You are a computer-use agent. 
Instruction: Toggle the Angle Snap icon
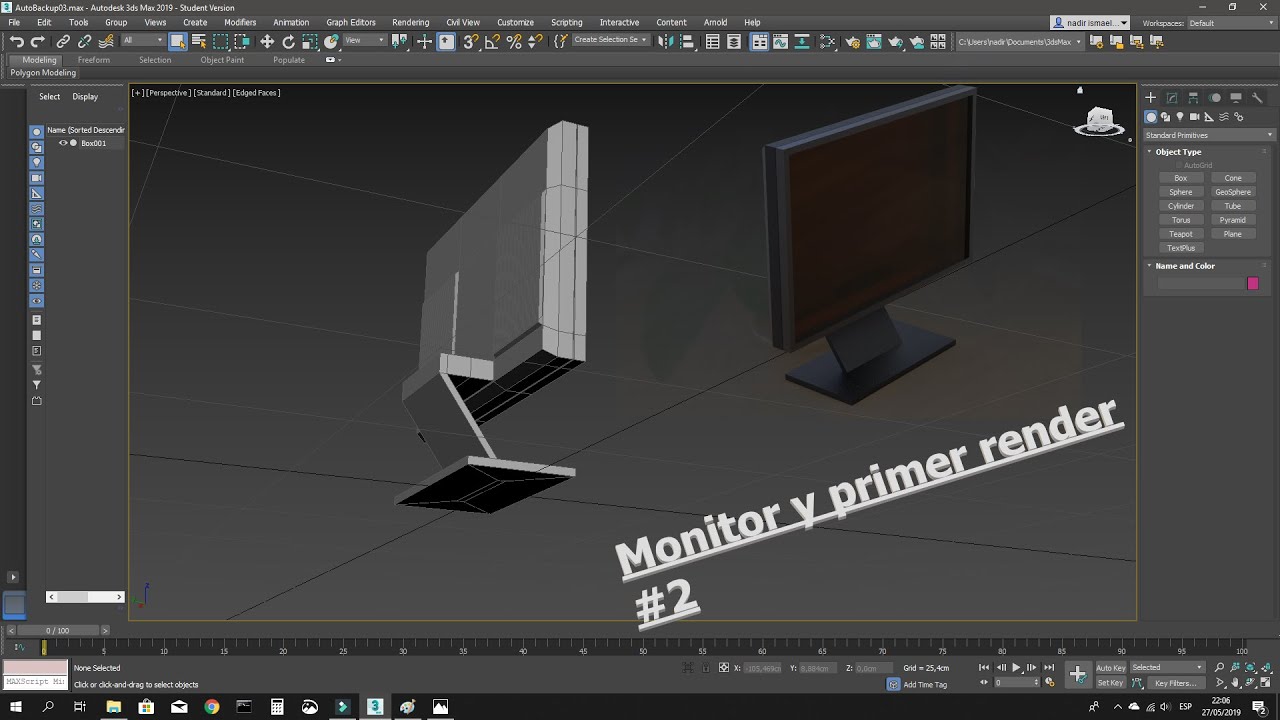[x=492, y=41]
